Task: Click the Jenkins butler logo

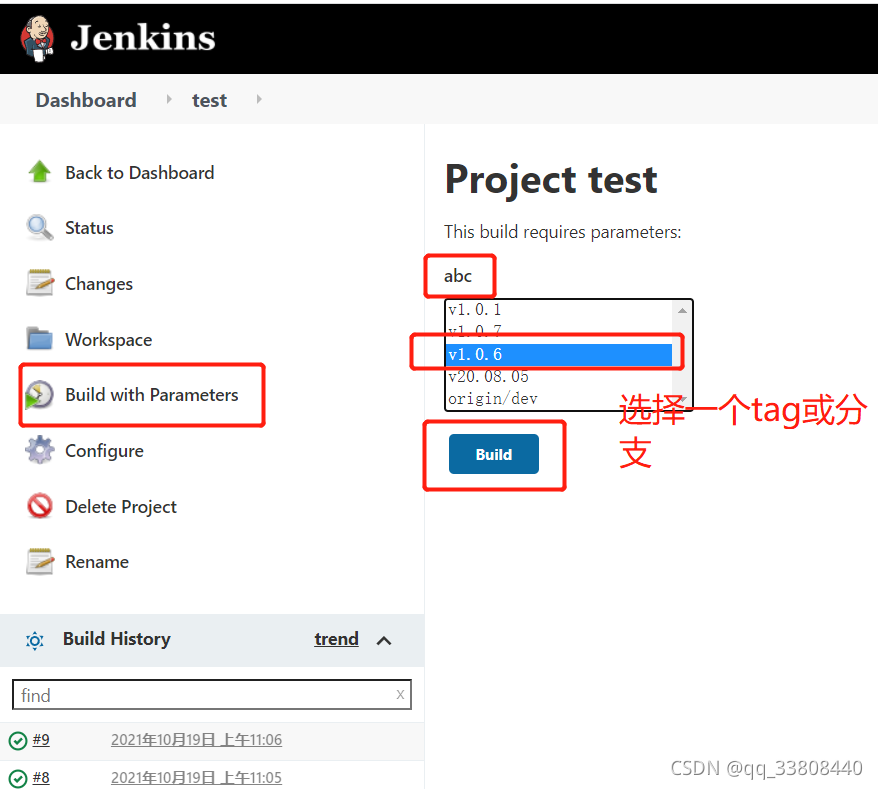Action: click(38, 38)
